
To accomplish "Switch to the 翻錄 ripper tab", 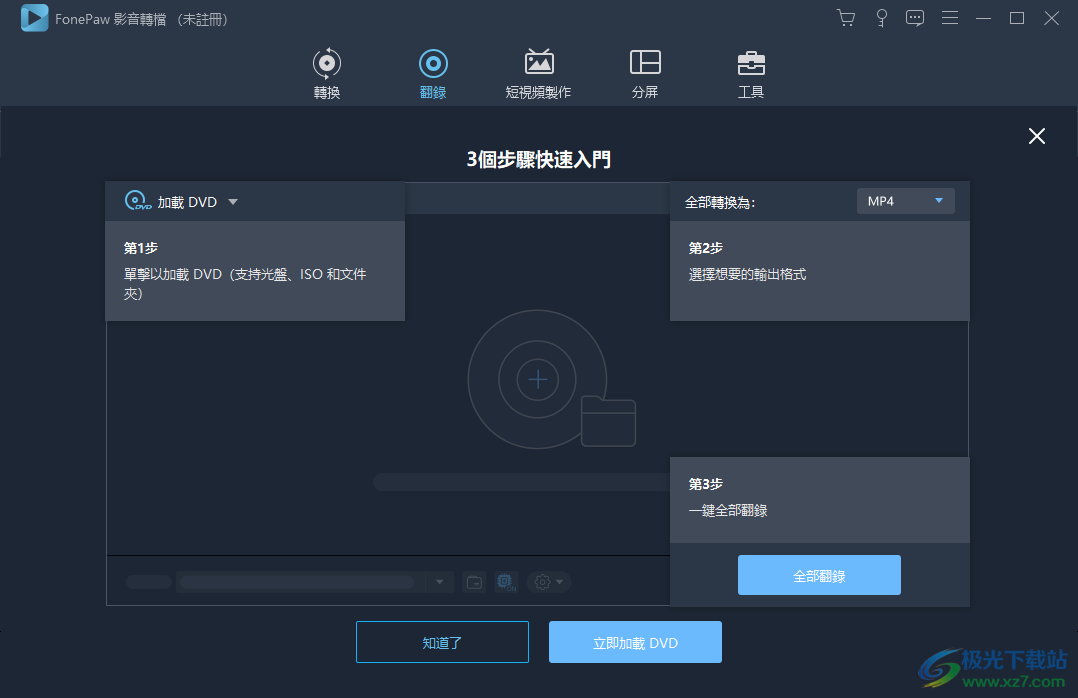I will pyautogui.click(x=433, y=73).
